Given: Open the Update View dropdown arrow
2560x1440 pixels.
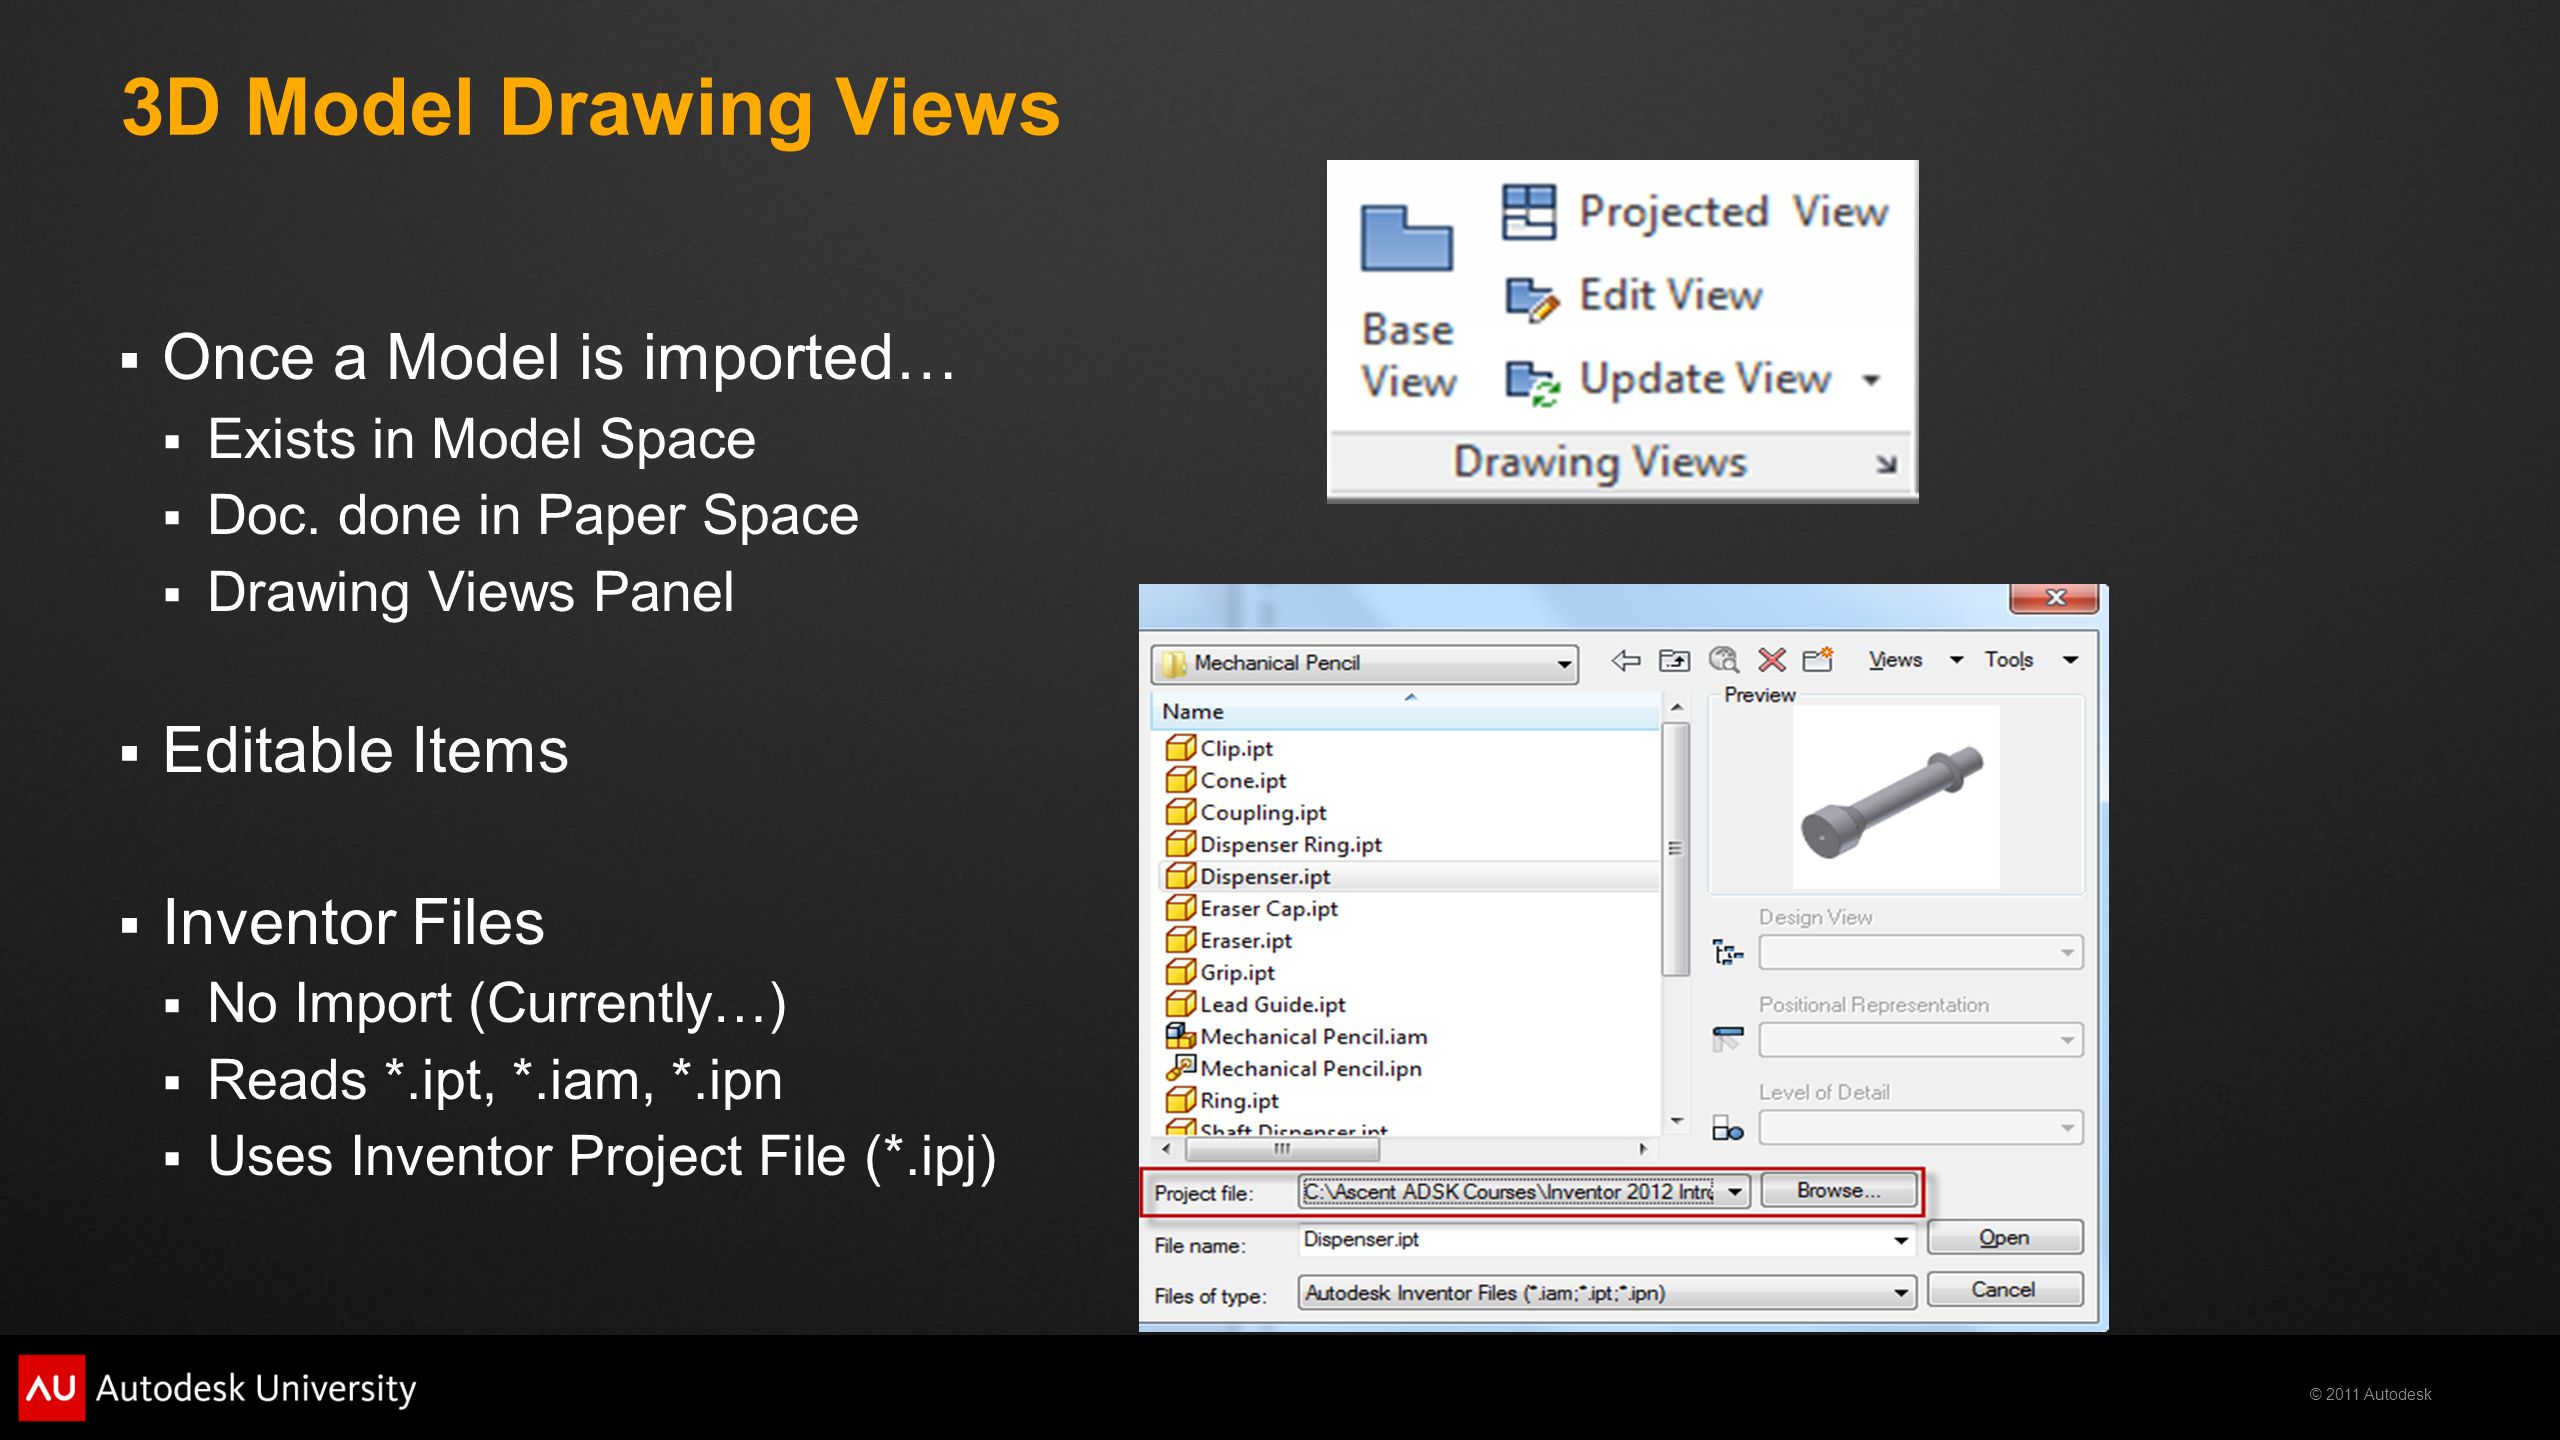Looking at the screenshot, I should click(x=1870, y=380).
